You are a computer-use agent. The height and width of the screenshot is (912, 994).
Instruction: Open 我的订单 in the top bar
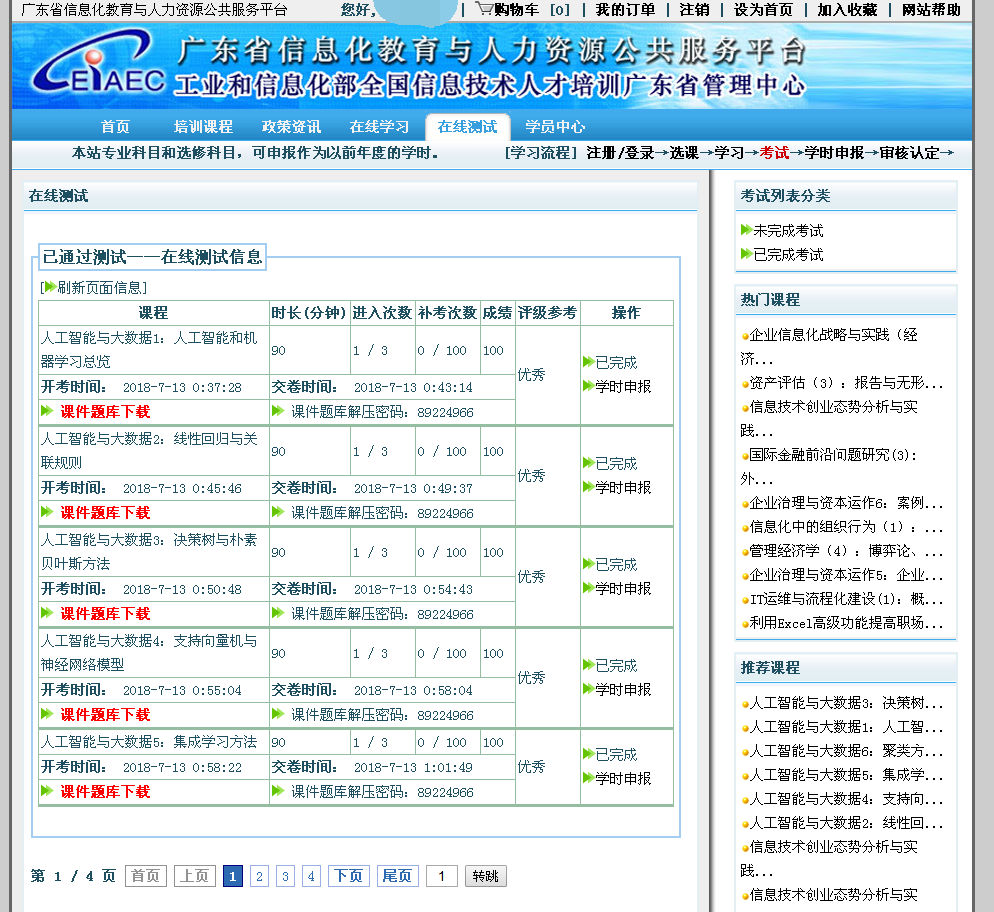point(625,10)
